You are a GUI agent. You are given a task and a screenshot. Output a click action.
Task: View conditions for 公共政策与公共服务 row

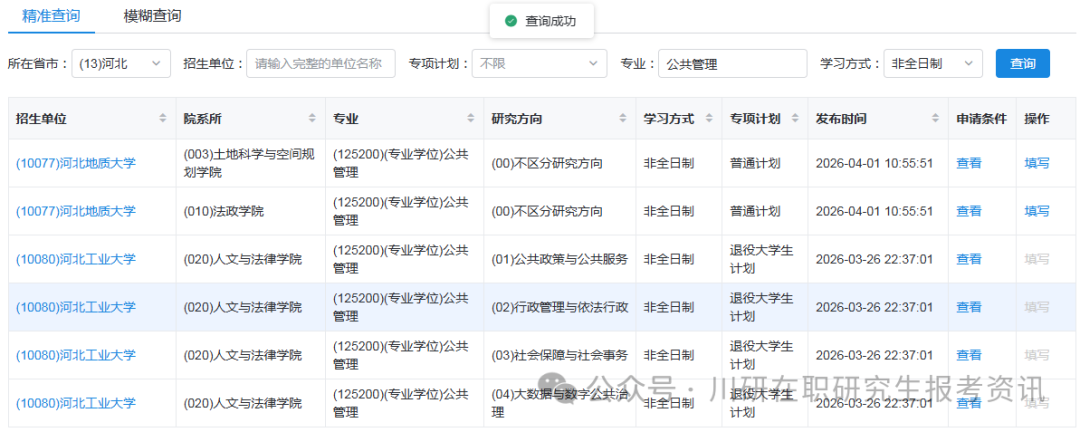(968, 259)
